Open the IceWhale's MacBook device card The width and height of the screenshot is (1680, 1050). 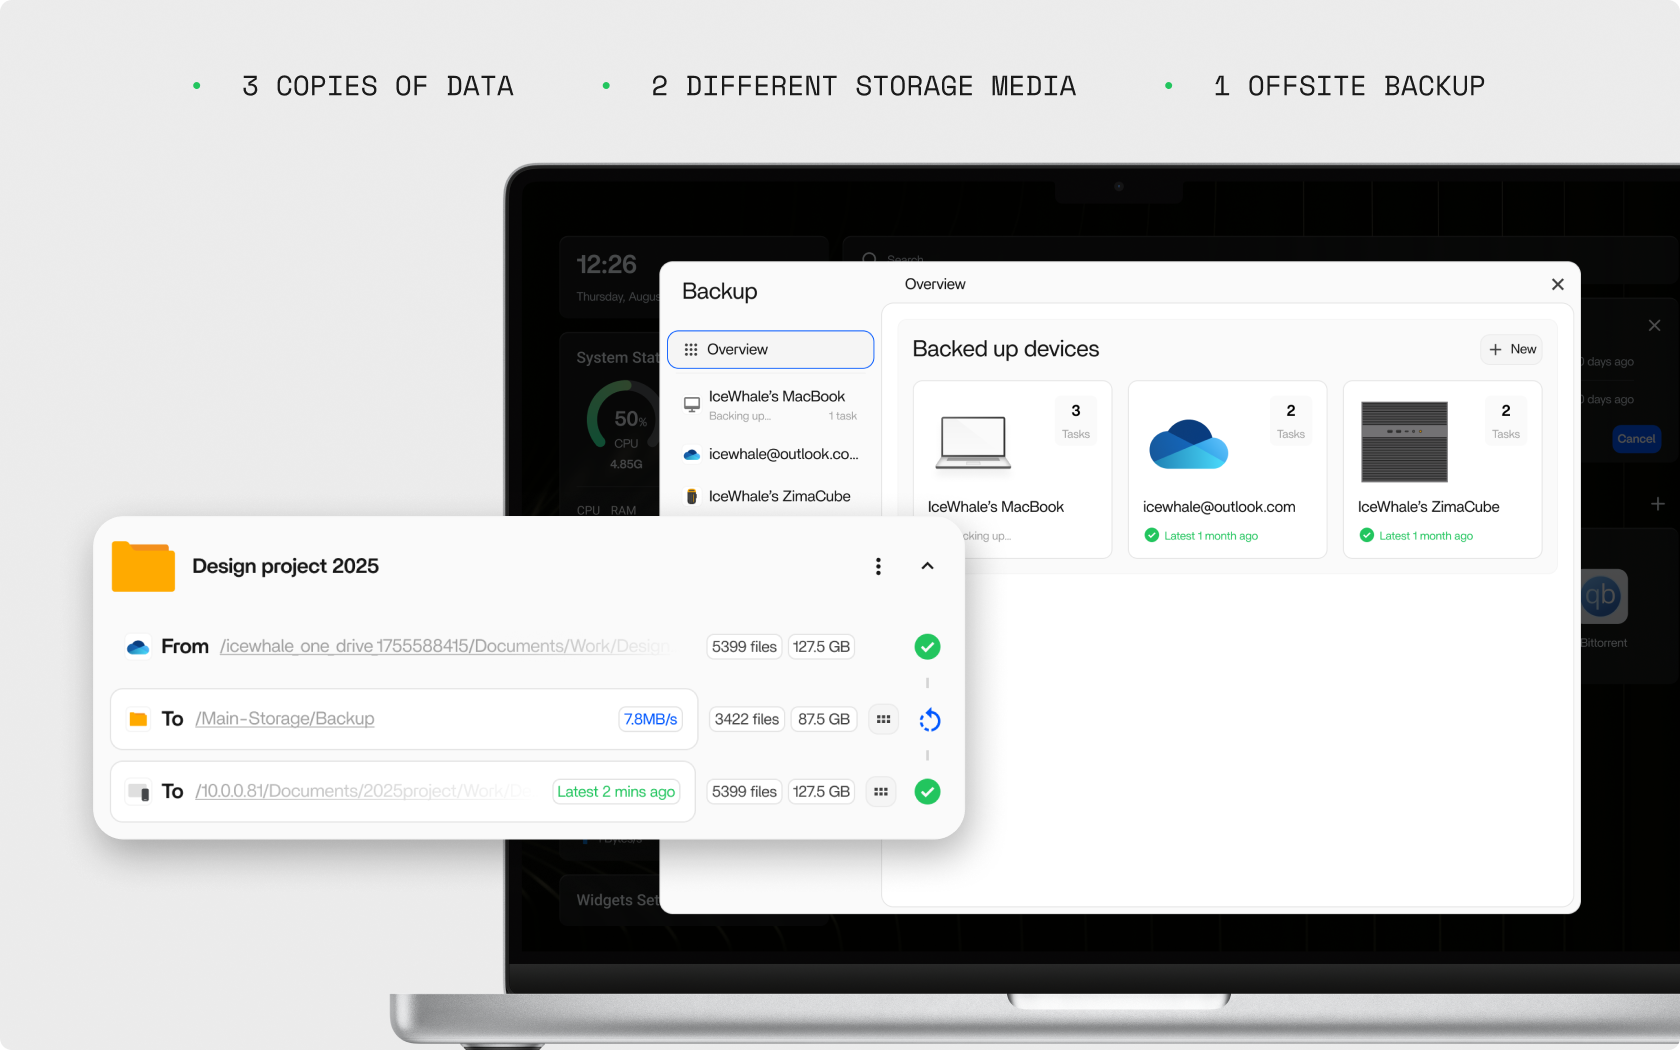coord(1012,469)
